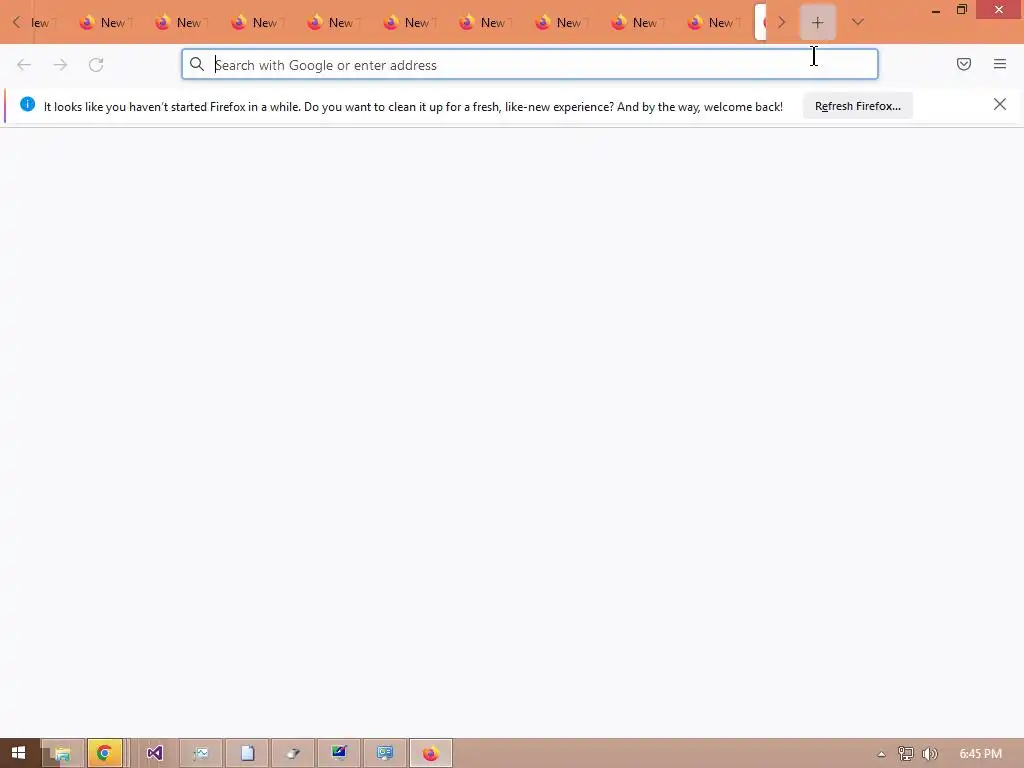
Task: Close the Firefox window
Action: click(x=999, y=10)
